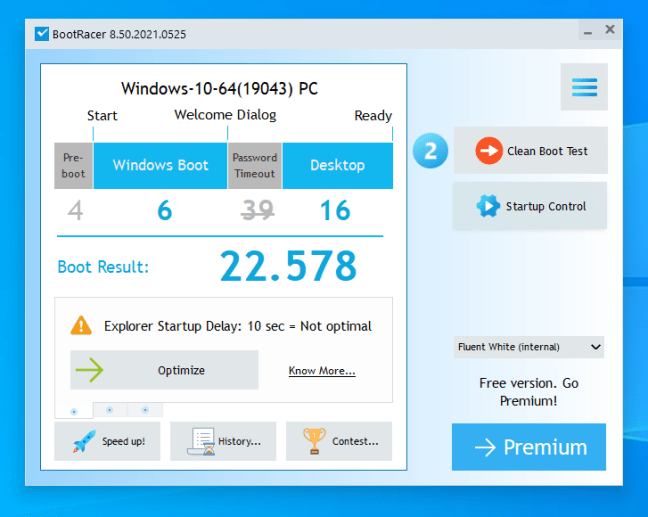Click the Password Timeout stage block
This screenshot has height=517, width=648.
click(x=255, y=166)
